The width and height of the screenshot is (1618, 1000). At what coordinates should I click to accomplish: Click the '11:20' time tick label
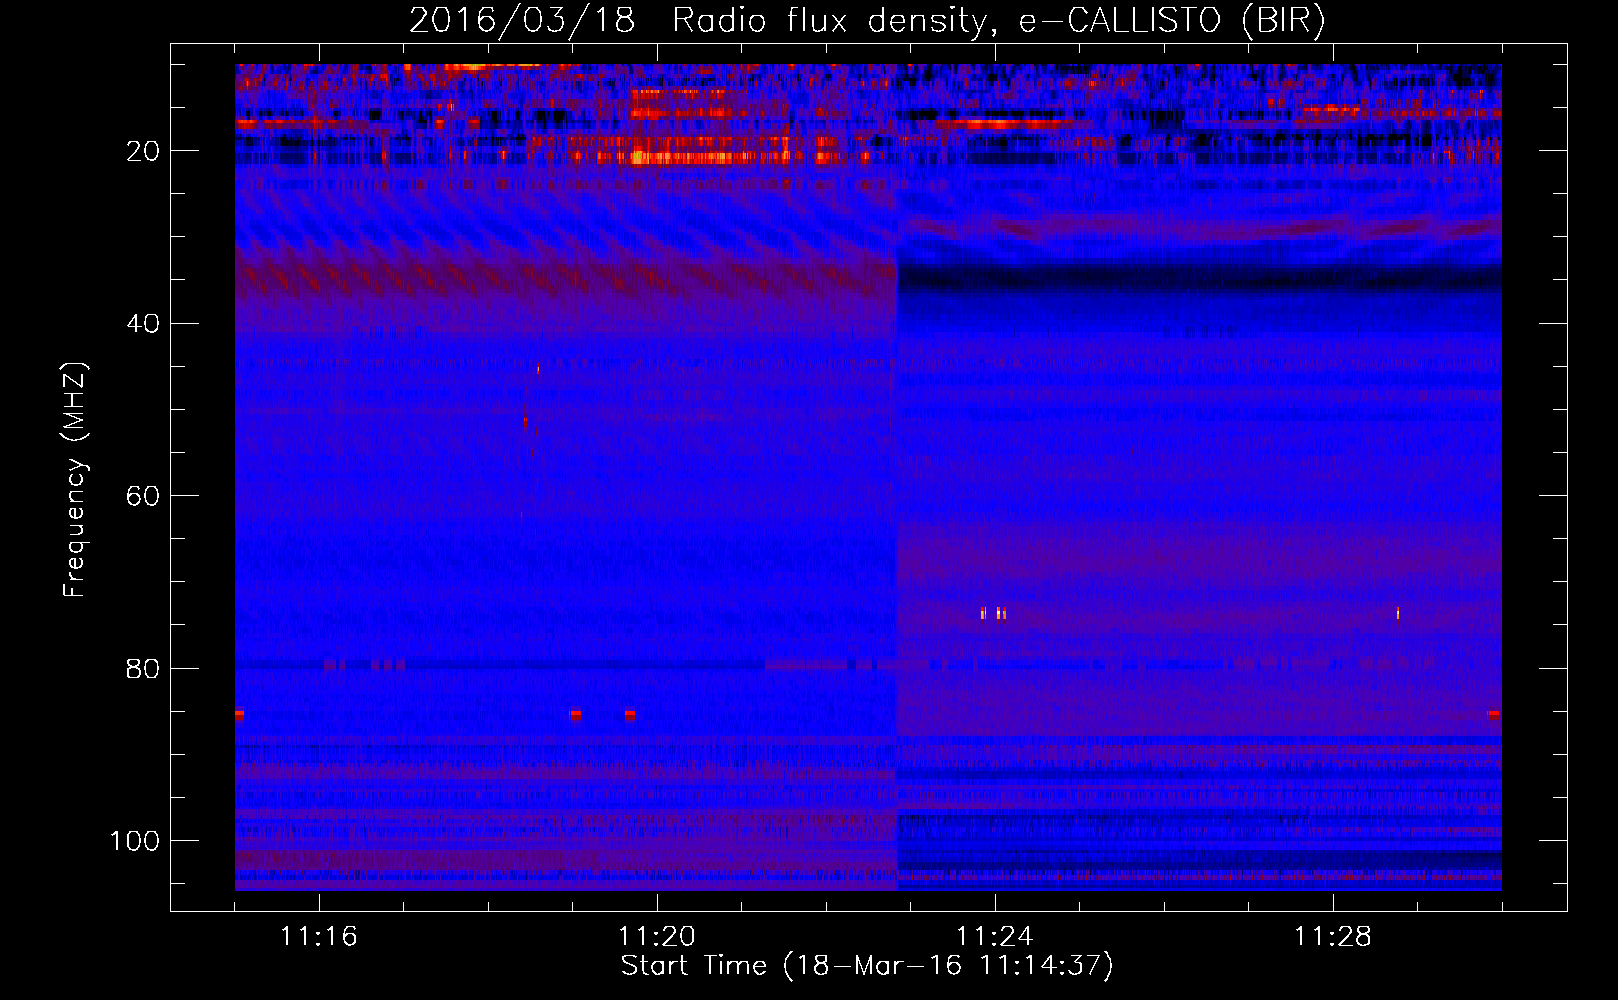(x=657, y=937)
